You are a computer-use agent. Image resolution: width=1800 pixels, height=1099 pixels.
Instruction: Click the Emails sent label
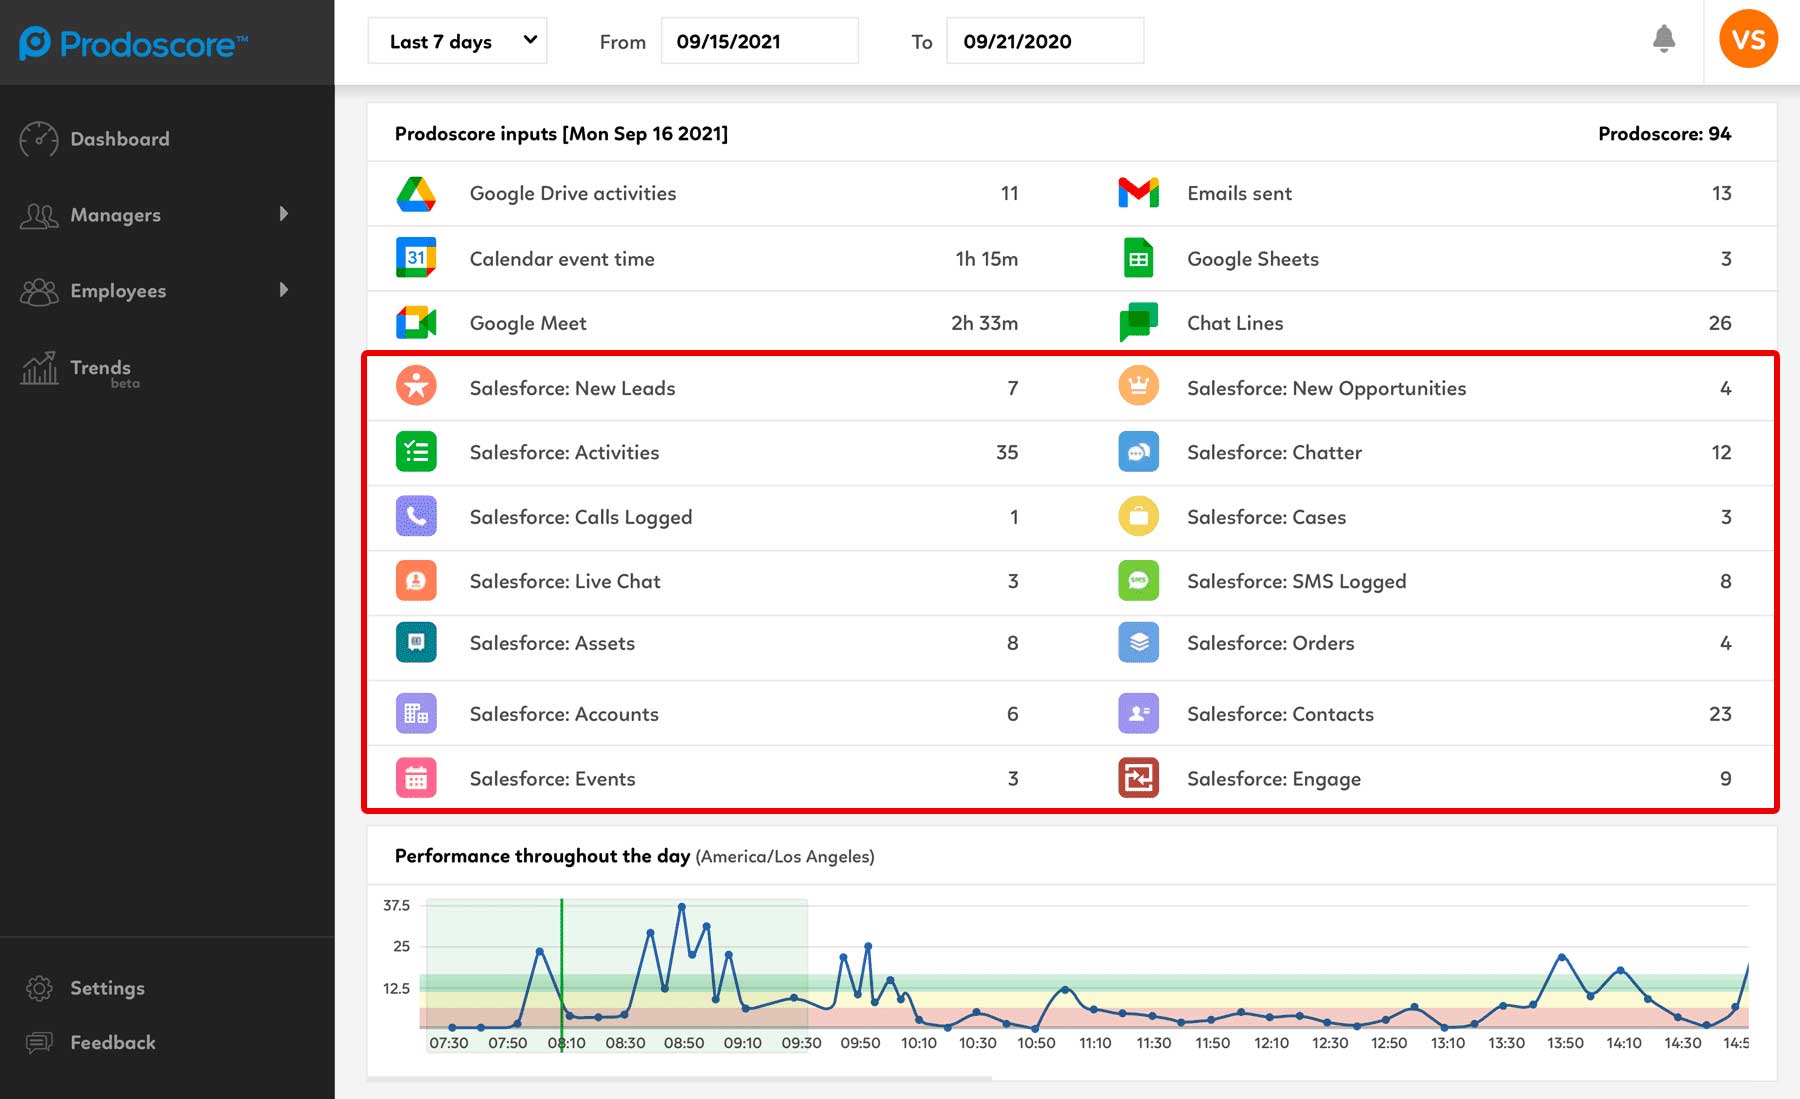[1239, 194]
